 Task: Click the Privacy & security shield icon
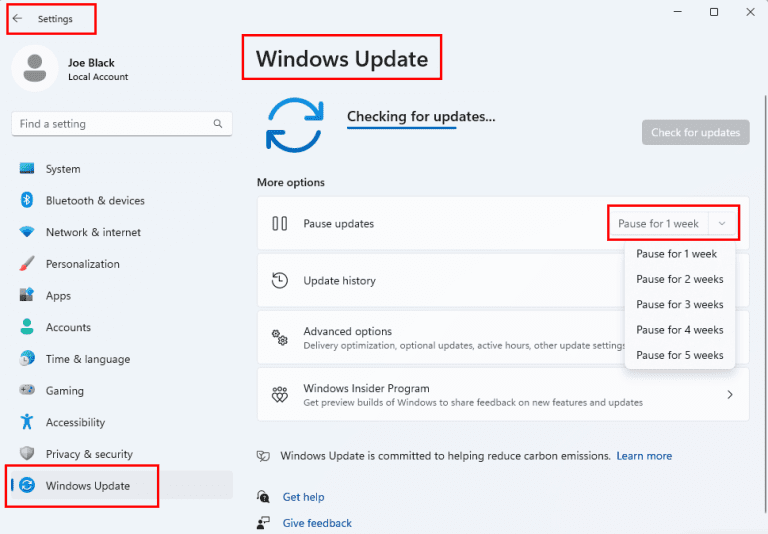[27, 454]
